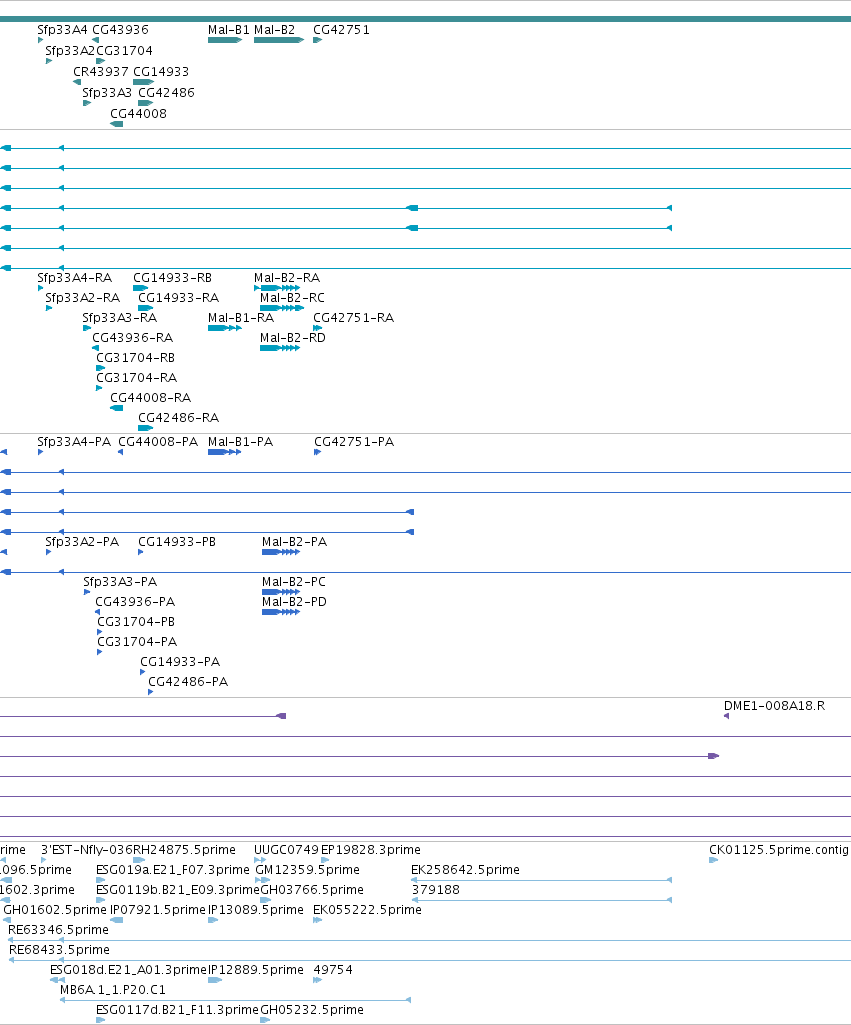Click EST IP13089.5prime label
Image resolution: width=851 pixels, height=1025 pixels.
pyautogui.click(x=256, y=910)
